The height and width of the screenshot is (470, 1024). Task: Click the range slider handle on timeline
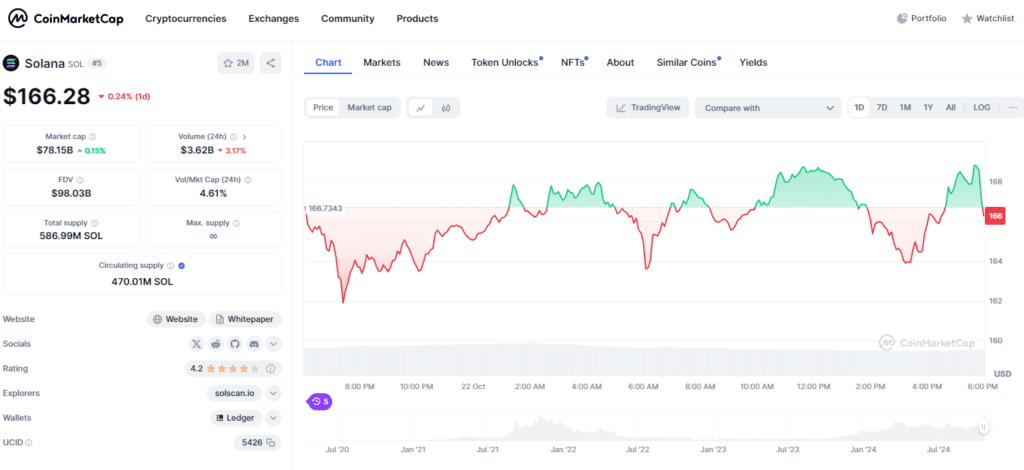click(x=983, y=427)
